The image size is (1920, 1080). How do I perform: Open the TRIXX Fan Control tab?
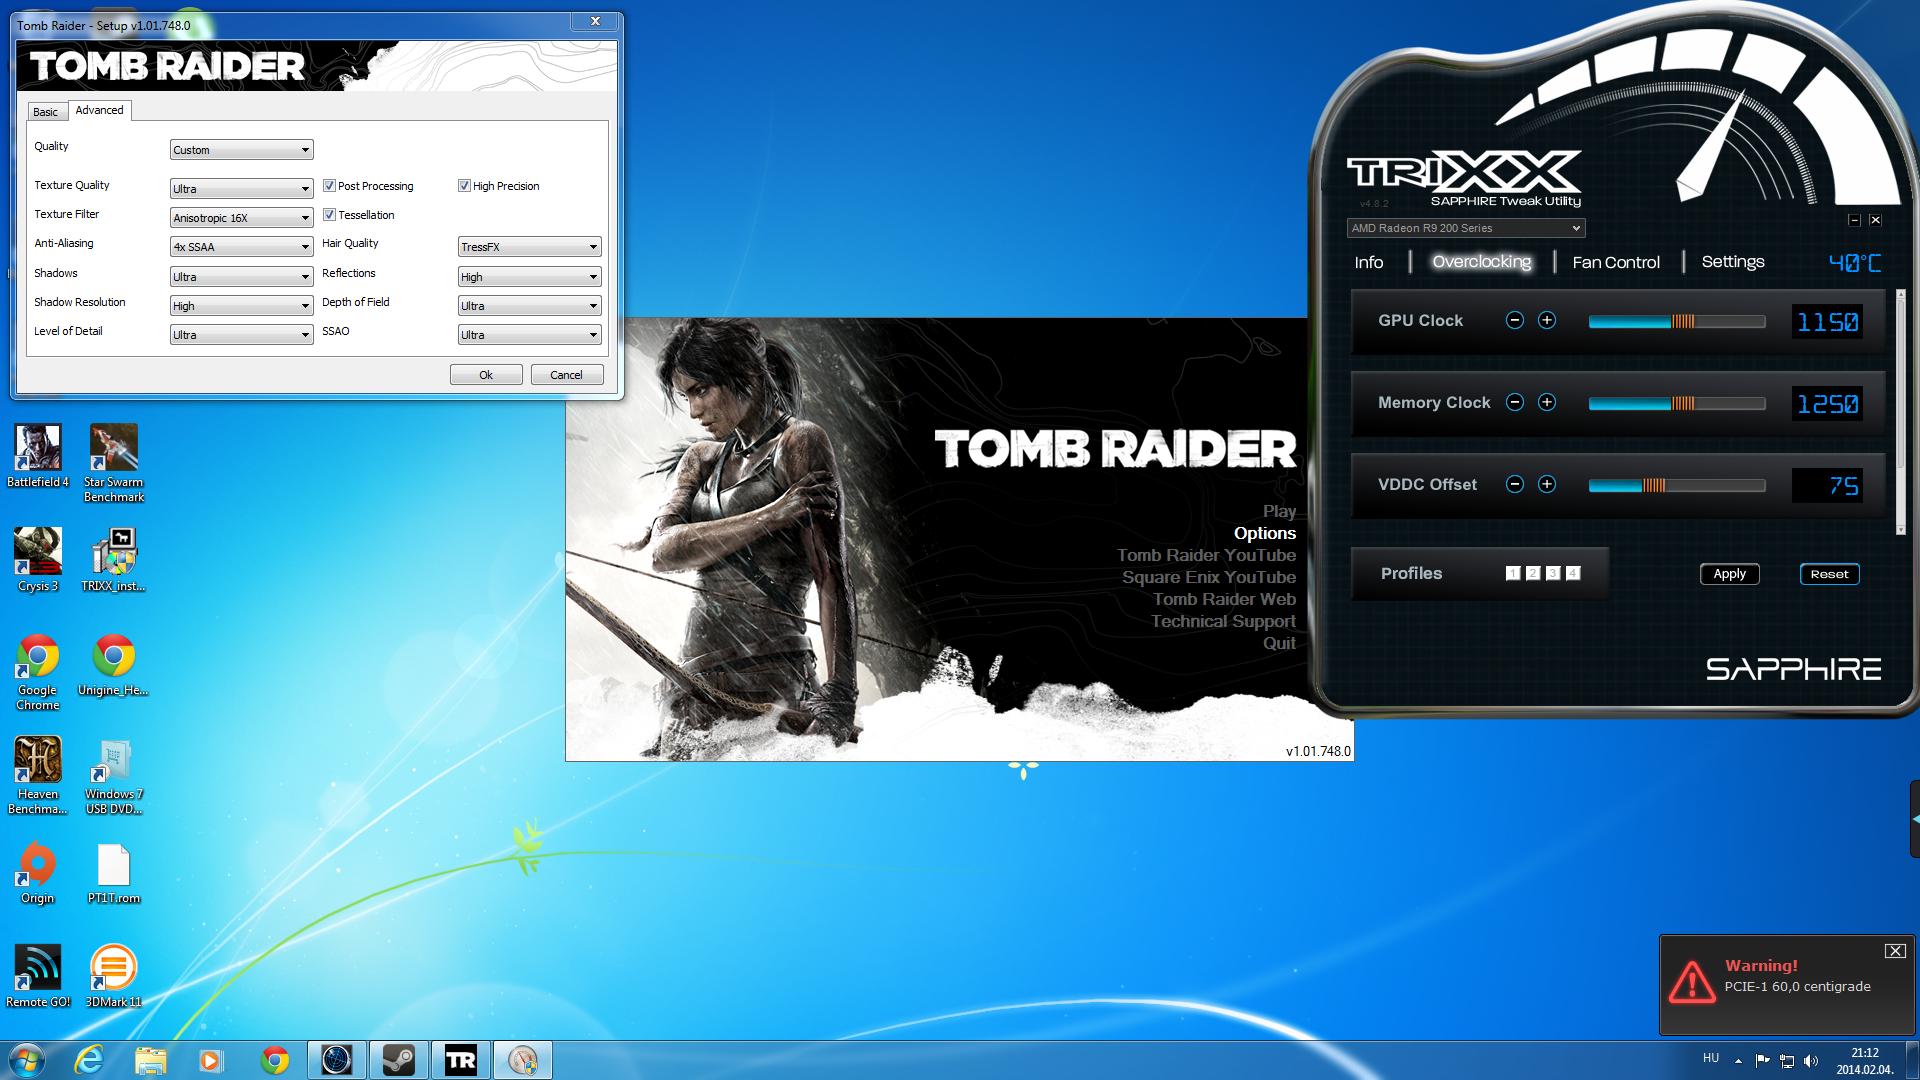coord(1616,262)
